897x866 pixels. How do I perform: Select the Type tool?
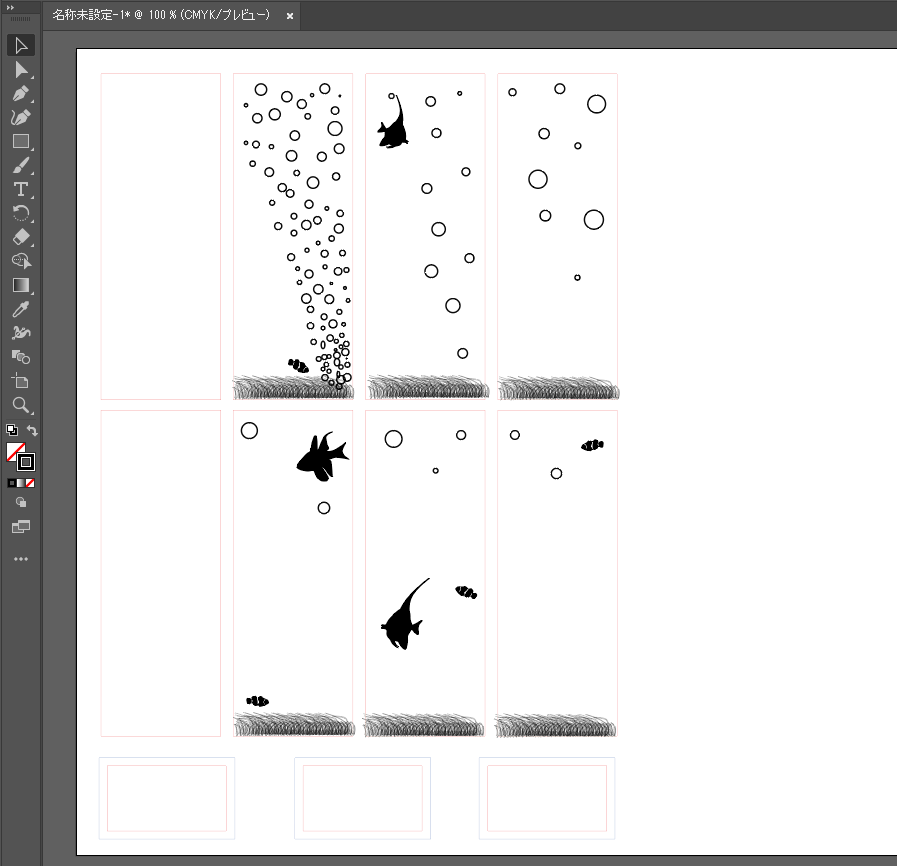click(21, 190)
